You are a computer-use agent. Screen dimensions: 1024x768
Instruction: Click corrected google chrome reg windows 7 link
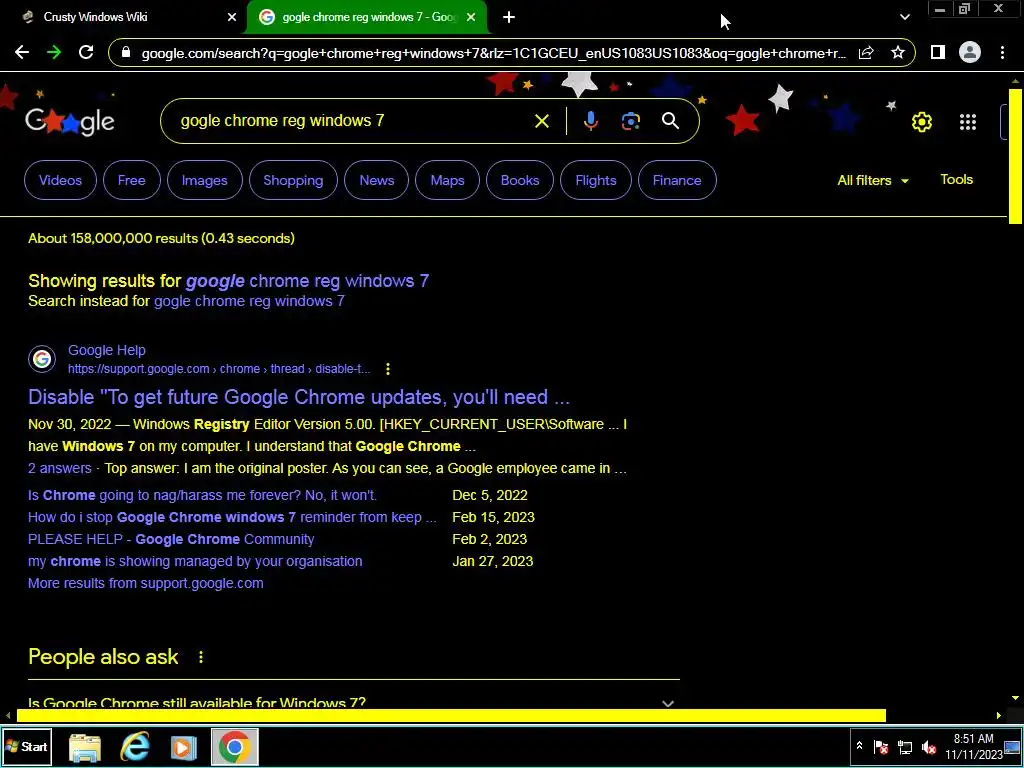[x=307, y=281]
